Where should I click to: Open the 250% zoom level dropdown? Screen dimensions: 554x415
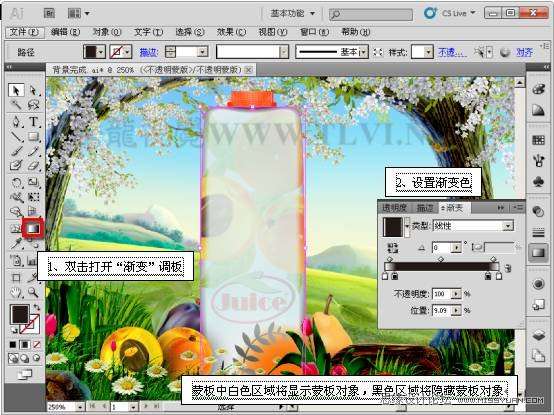coord(81,407)
